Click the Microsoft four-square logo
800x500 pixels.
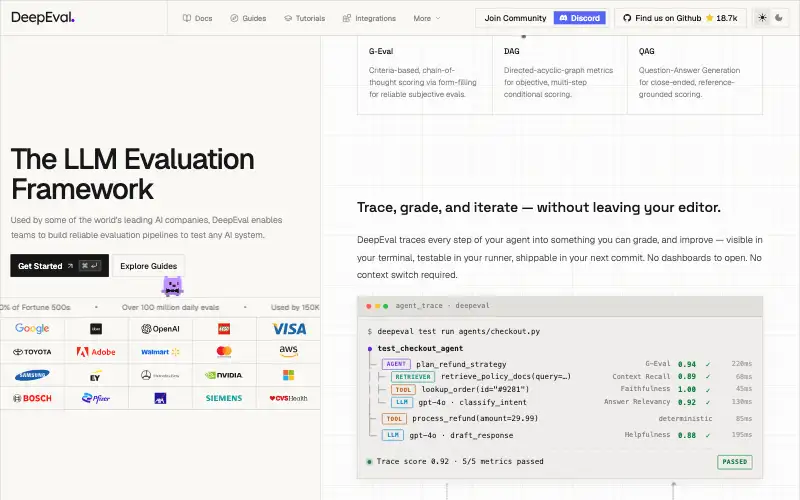pos(288,375)
